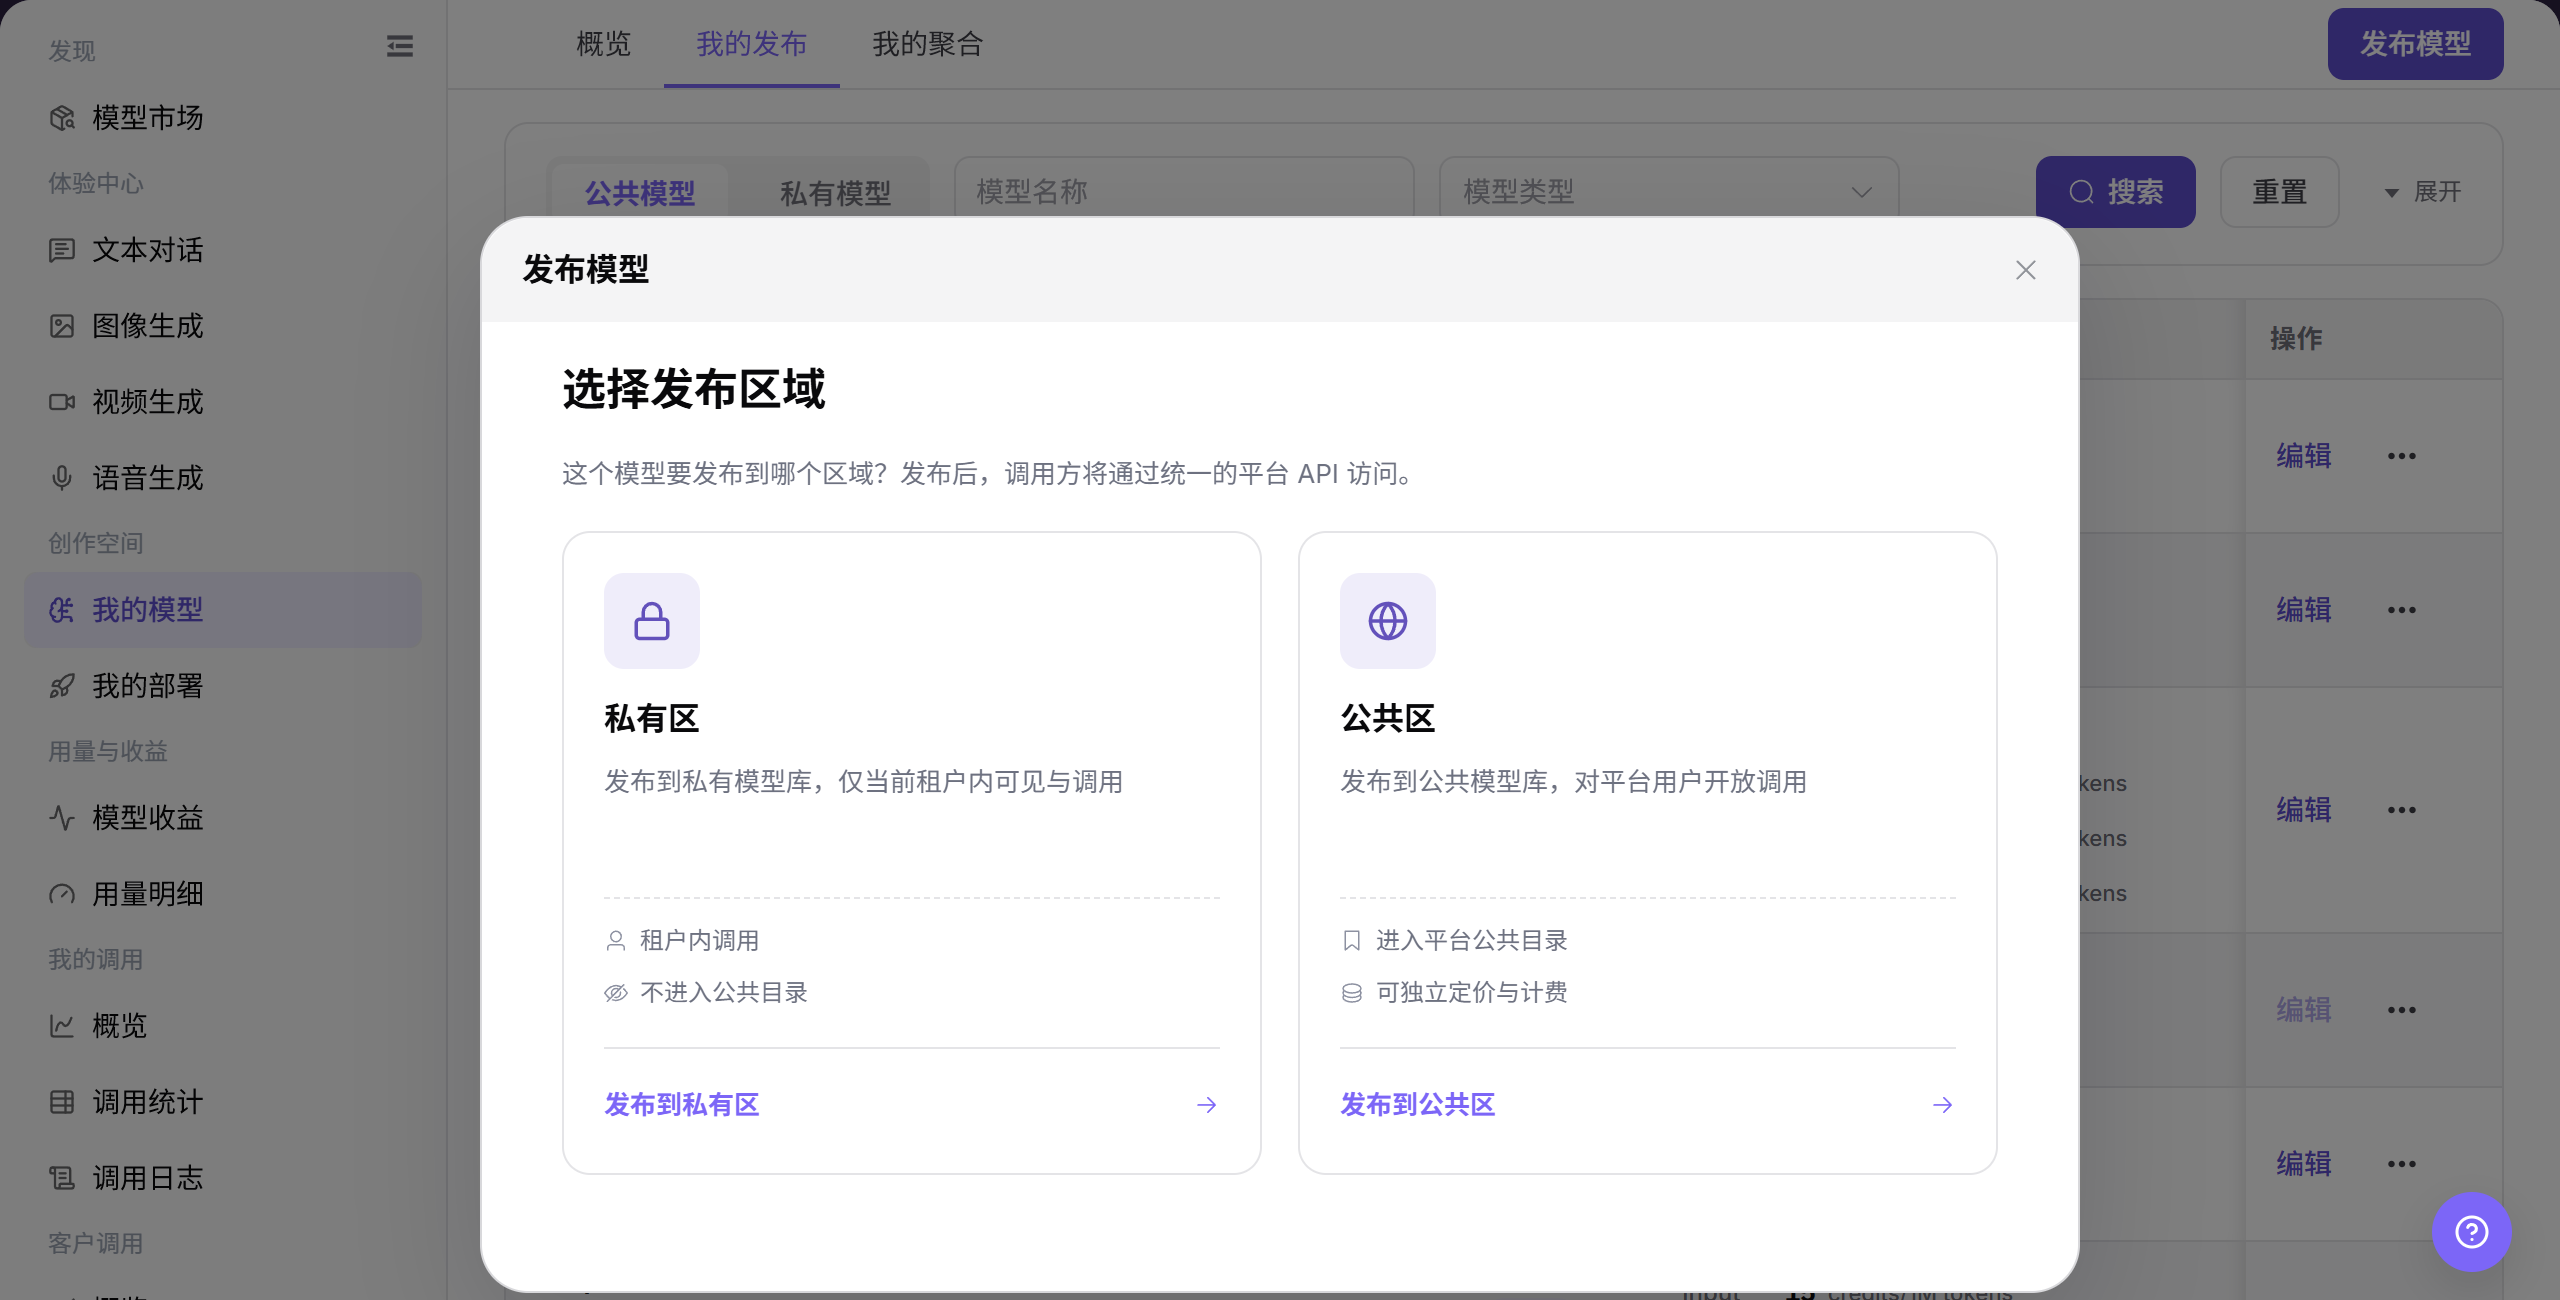Click 编辑 in the third table row
Screen dimensions: 2560x1300
(2304, 810)
